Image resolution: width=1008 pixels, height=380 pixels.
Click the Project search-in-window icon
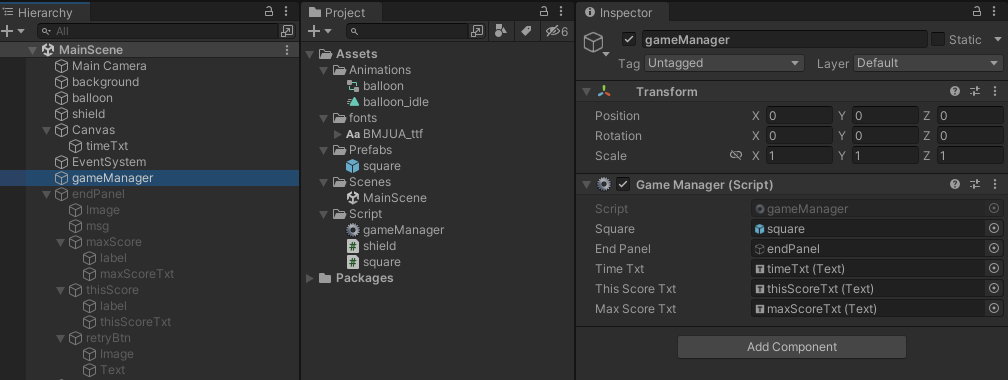point(477,31)
